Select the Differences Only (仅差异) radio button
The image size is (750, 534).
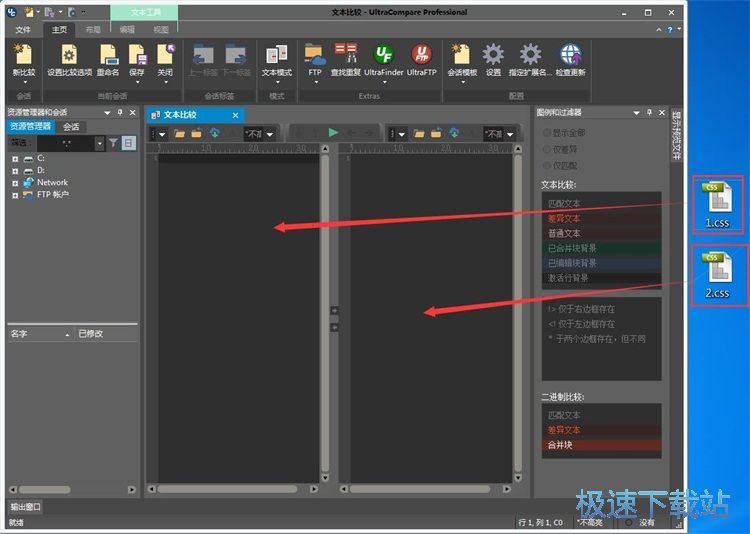pyautogui.click(x=546, y=149)
